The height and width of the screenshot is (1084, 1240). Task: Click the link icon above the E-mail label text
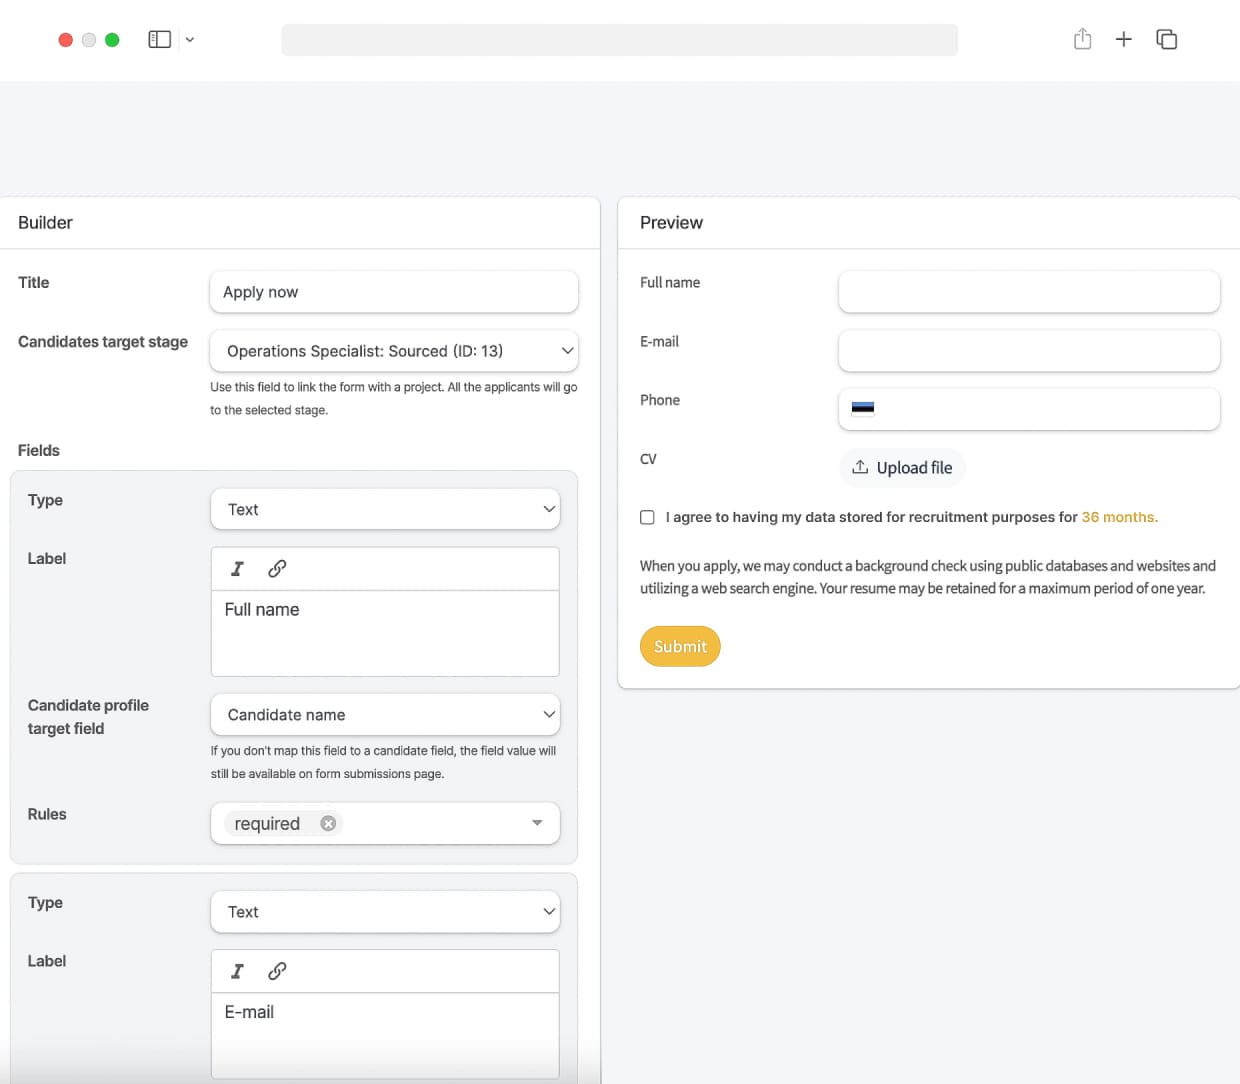[277, 970]
